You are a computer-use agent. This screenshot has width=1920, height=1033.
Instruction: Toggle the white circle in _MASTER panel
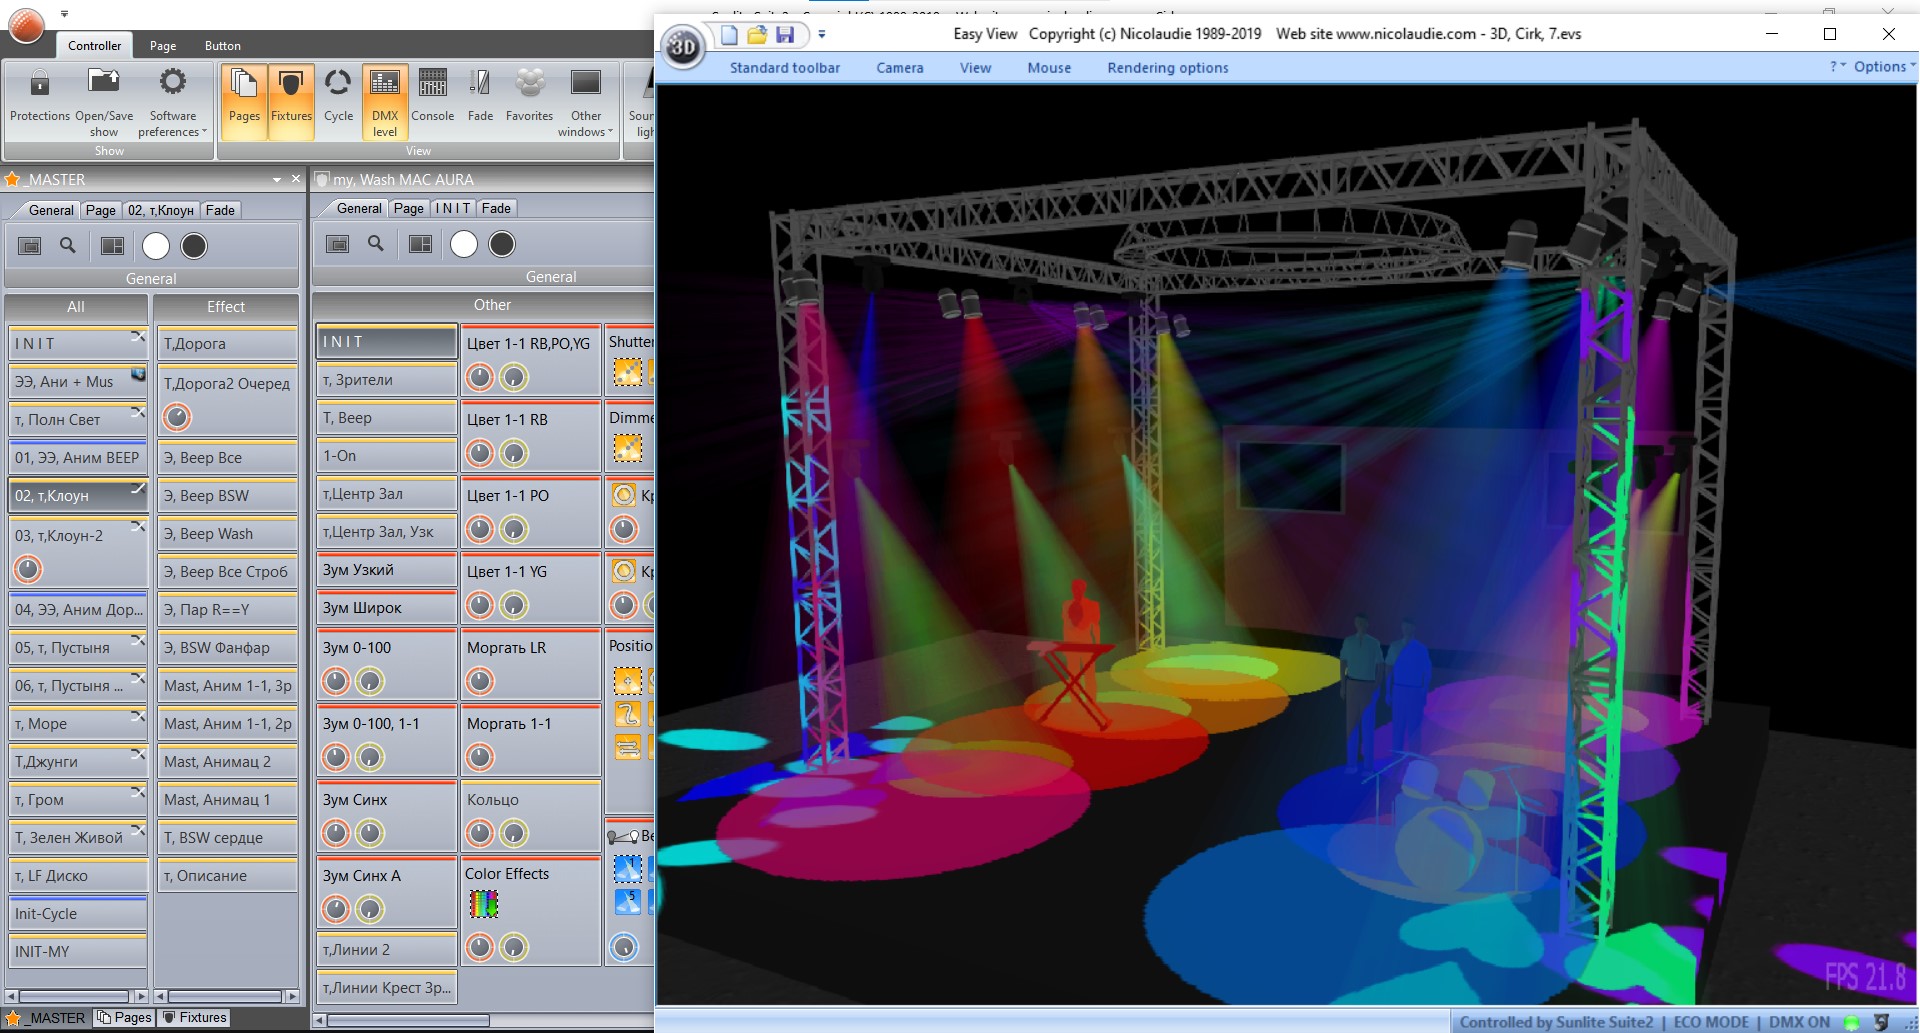pos(156,246)
